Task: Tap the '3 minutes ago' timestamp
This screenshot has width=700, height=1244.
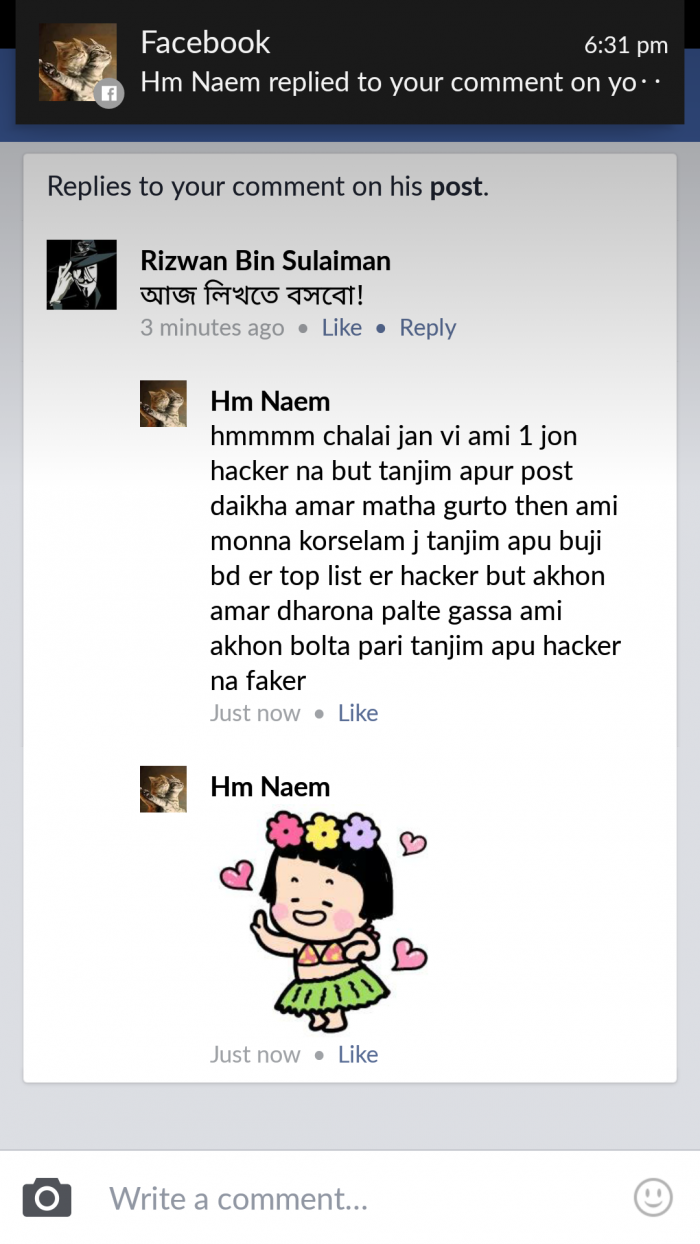Action: 212,328
